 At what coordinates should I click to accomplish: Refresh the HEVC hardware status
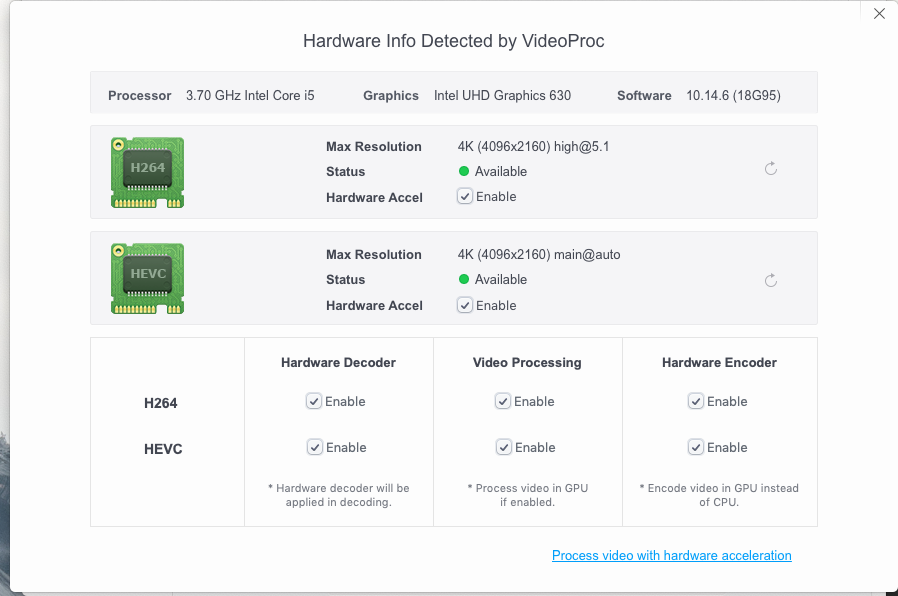(770, 281)
